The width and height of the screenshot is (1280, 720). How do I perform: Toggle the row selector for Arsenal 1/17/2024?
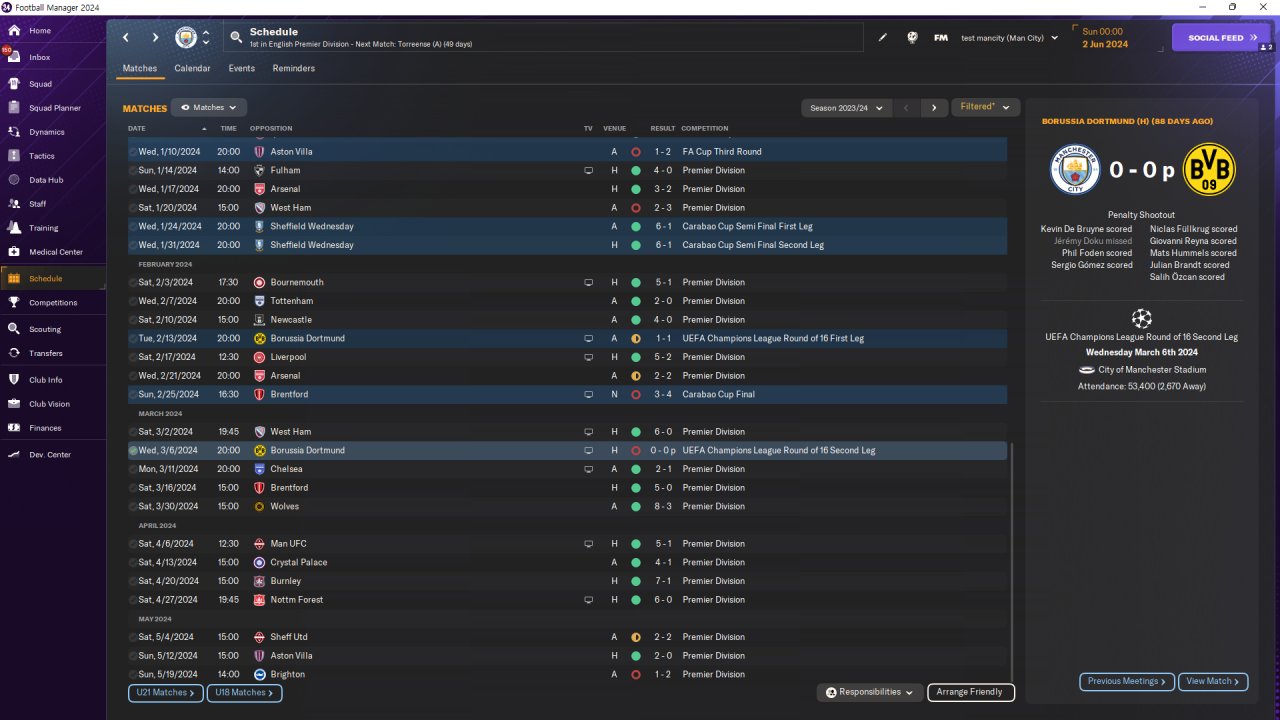[133, 189]
